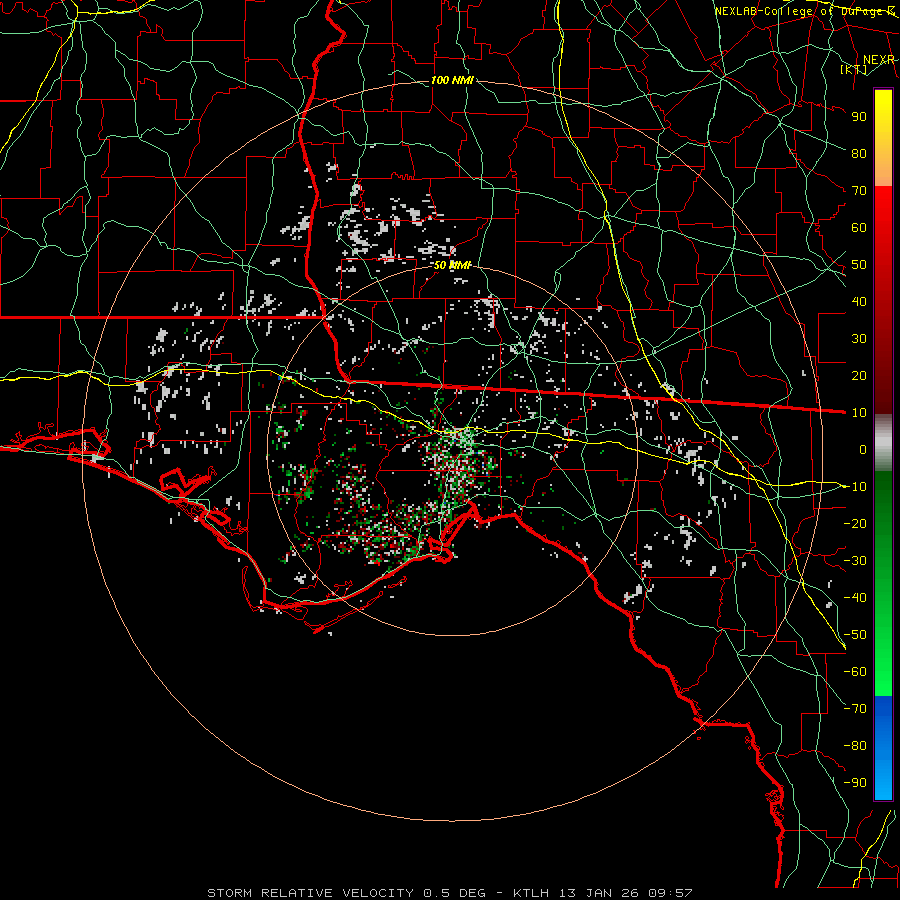Click the "STORM RELATIVE VELOCITY" product title
The width and height of the screenshot is (900, 900).
click(x=311, y=893)
